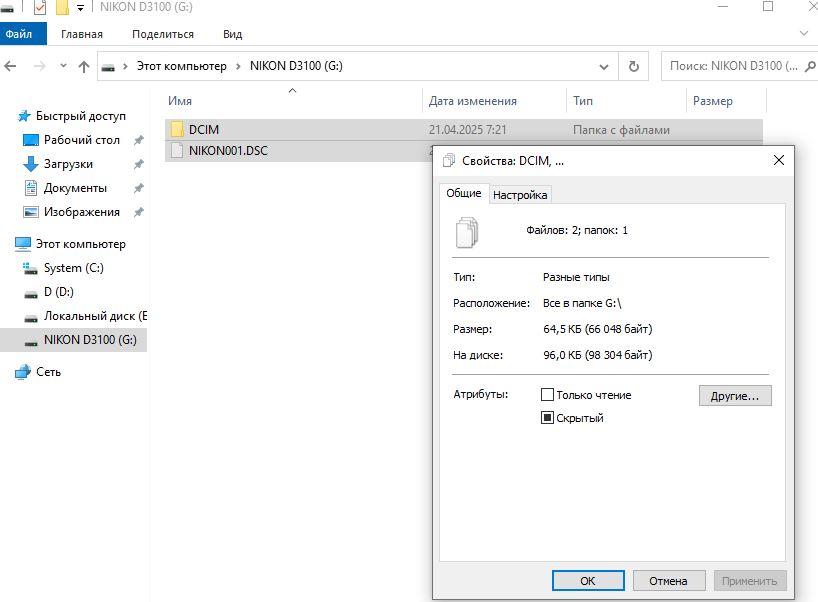Expand the ribbon with the chevron
The image size is (818, 602).
[x=803, y=33]
